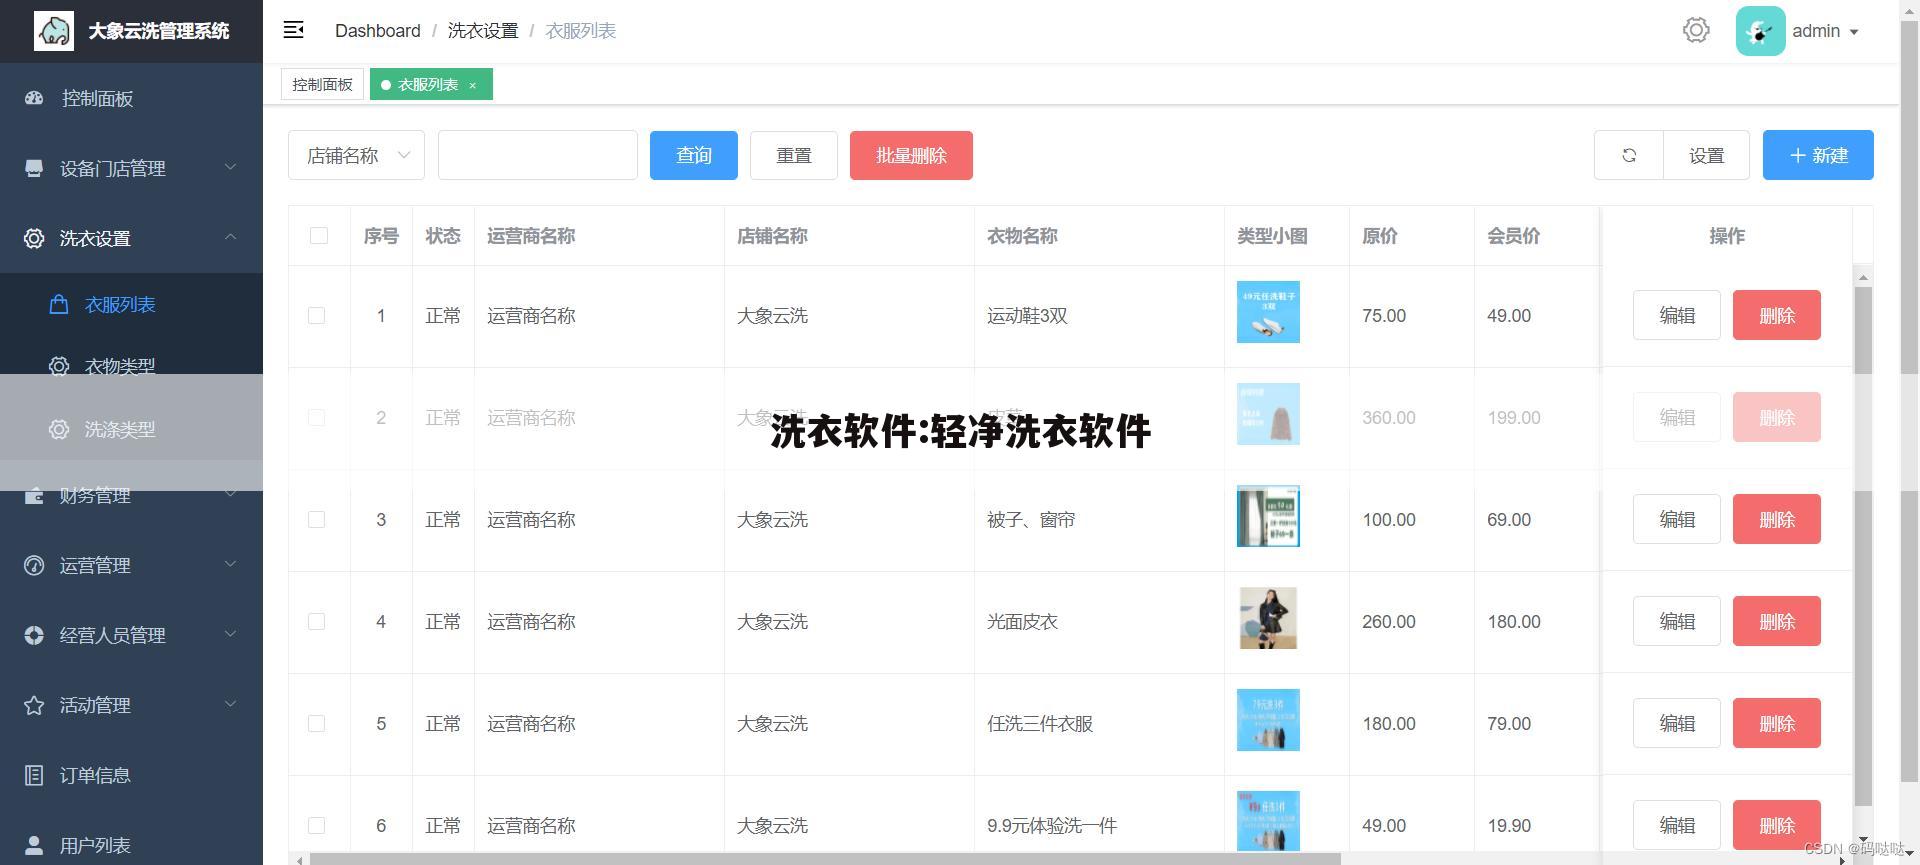1920x865 pixels.
Task: Expand the 活动管理 sidebar menu
Action: tap(131, 705)
